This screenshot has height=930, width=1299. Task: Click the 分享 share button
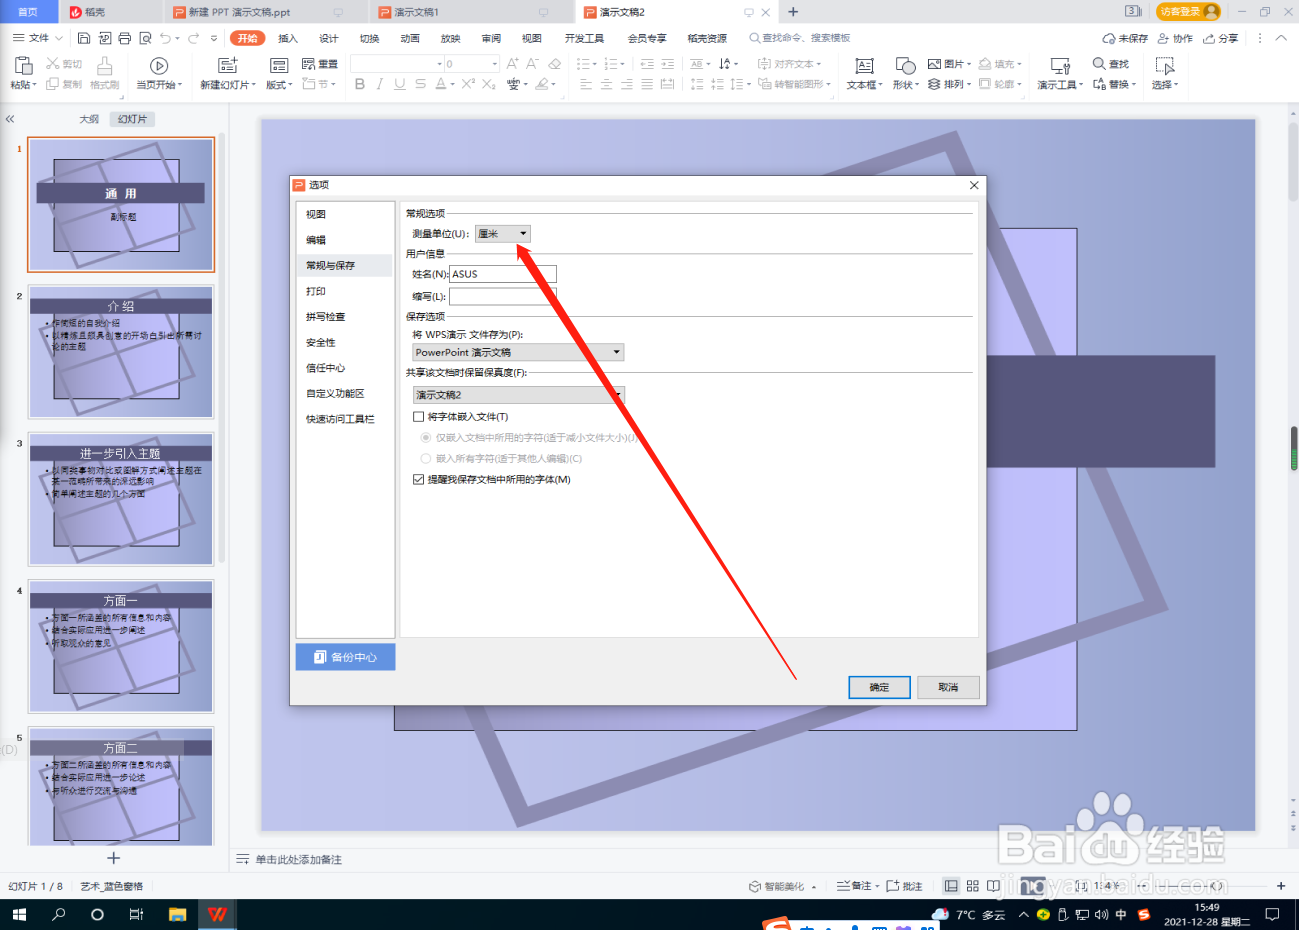pos(1221,38)
